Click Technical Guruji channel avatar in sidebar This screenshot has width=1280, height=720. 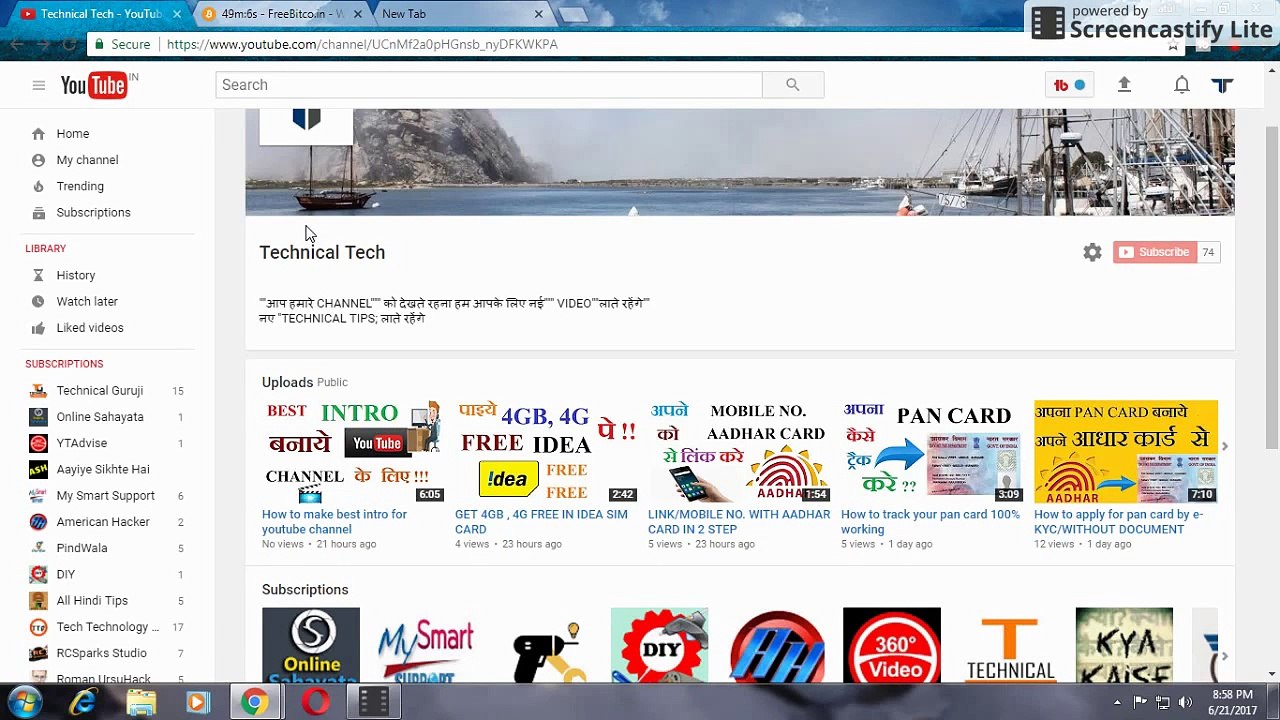pos(38,391)
